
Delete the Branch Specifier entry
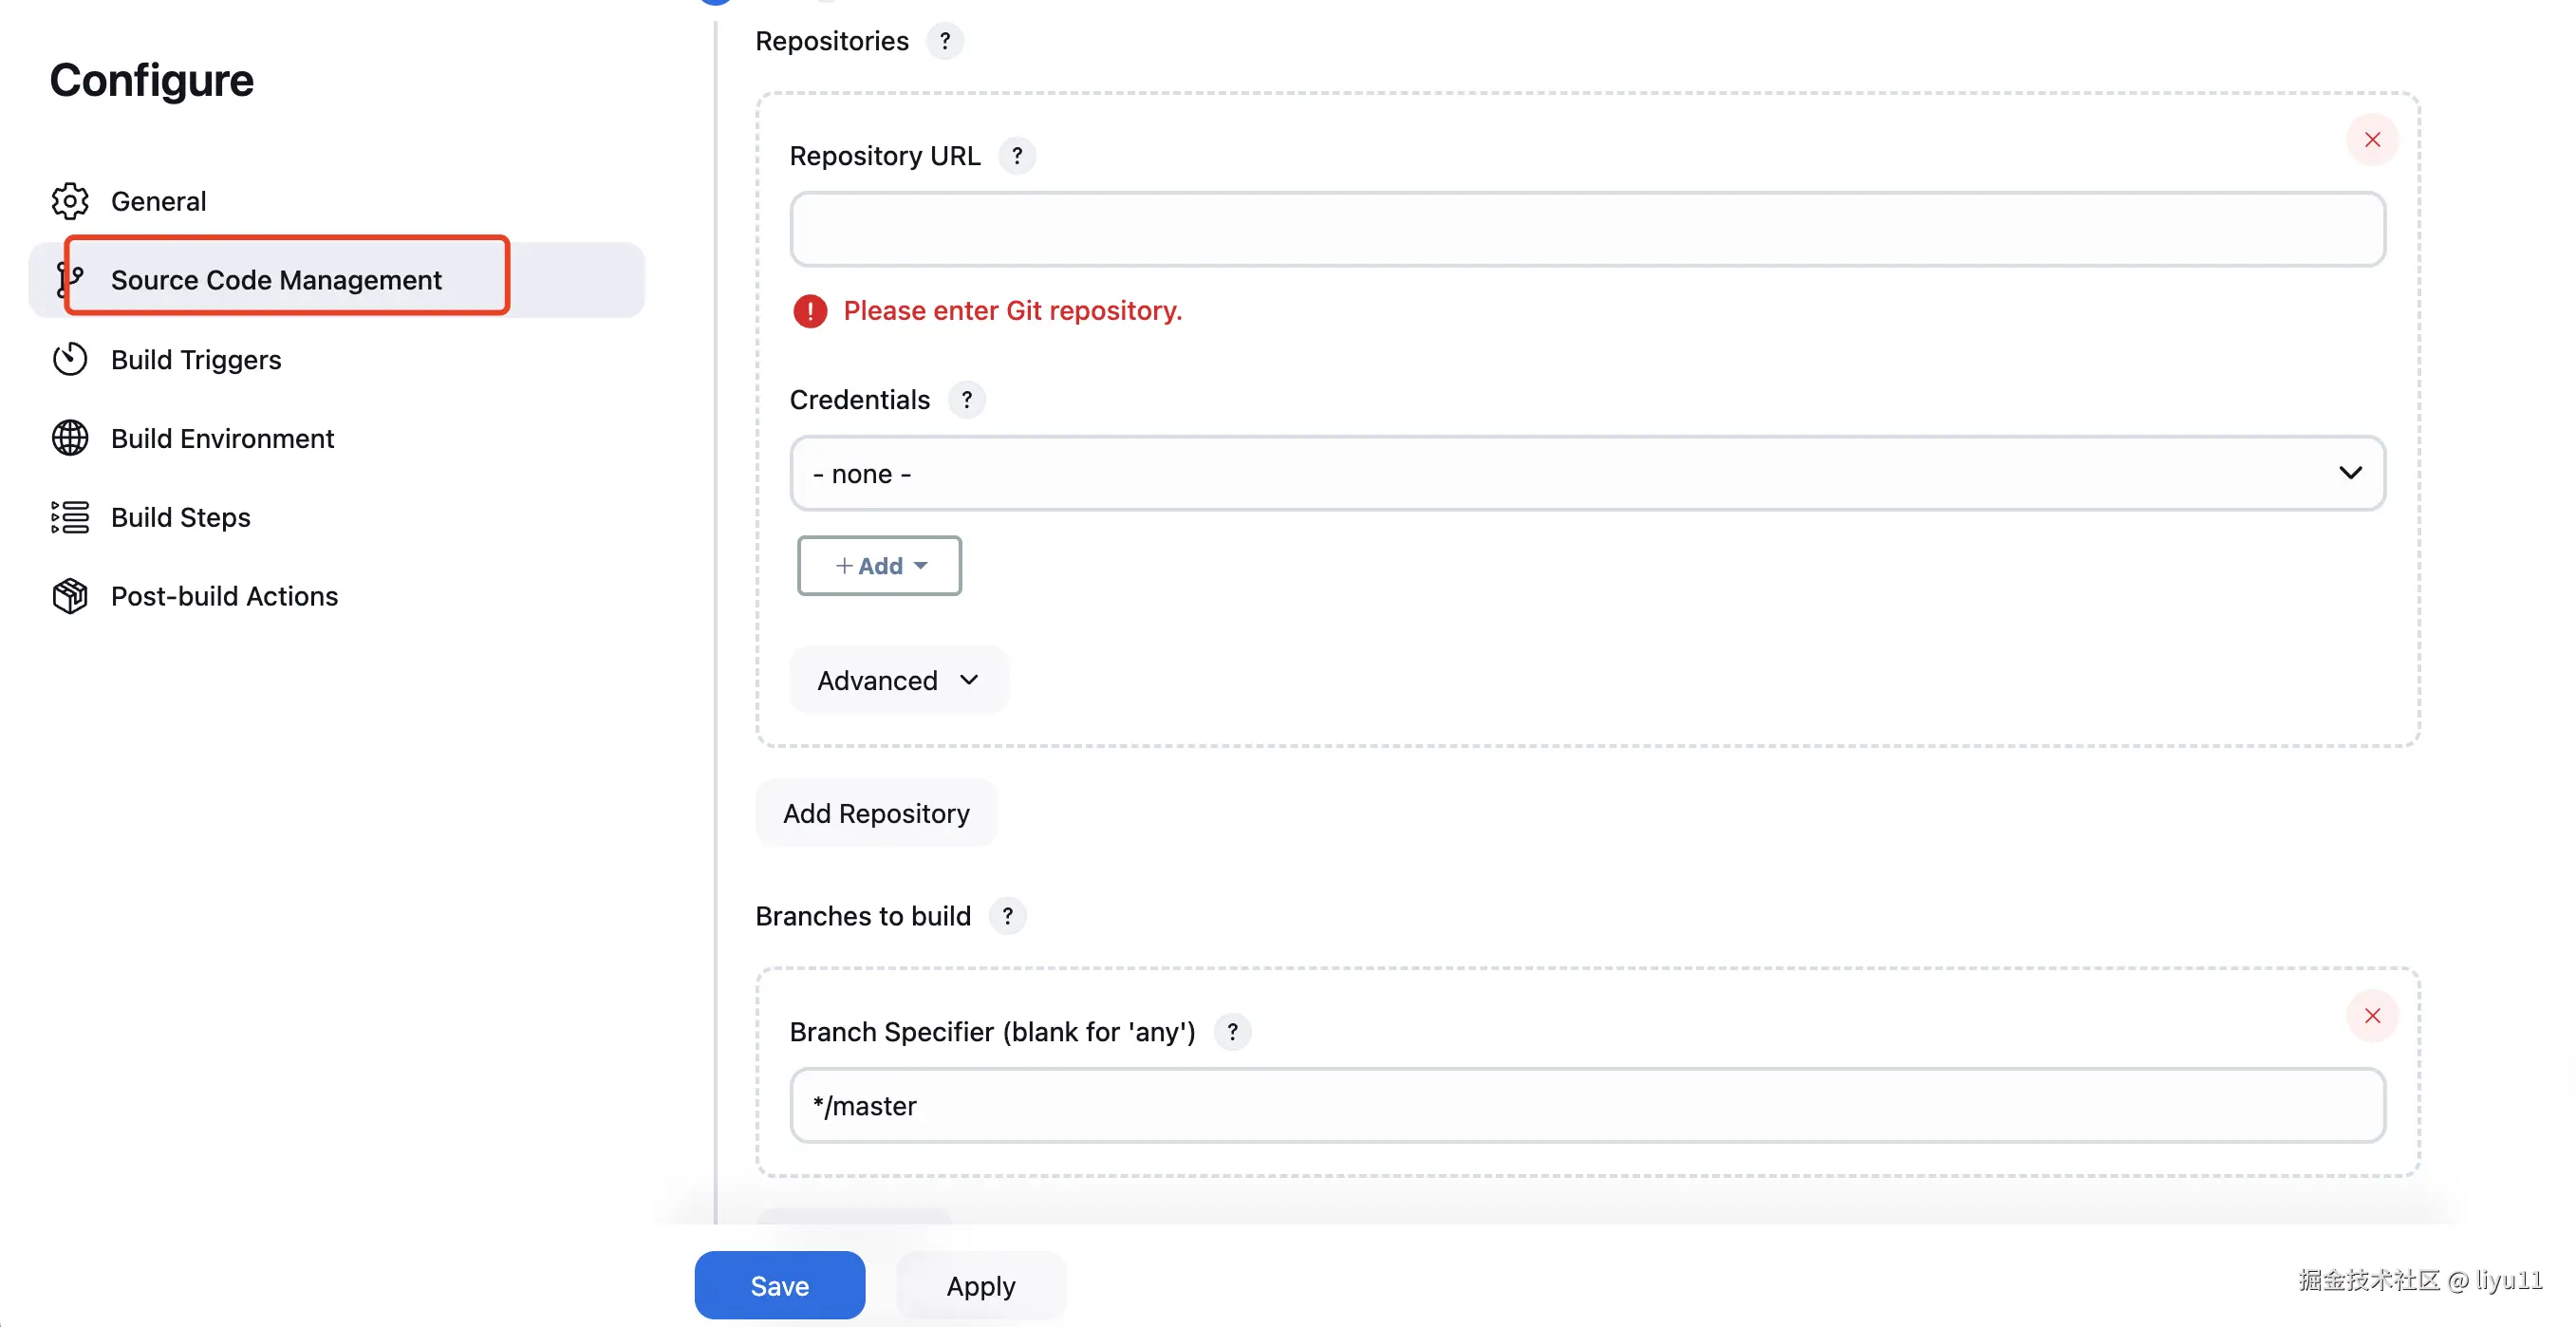[2372, 1016]
